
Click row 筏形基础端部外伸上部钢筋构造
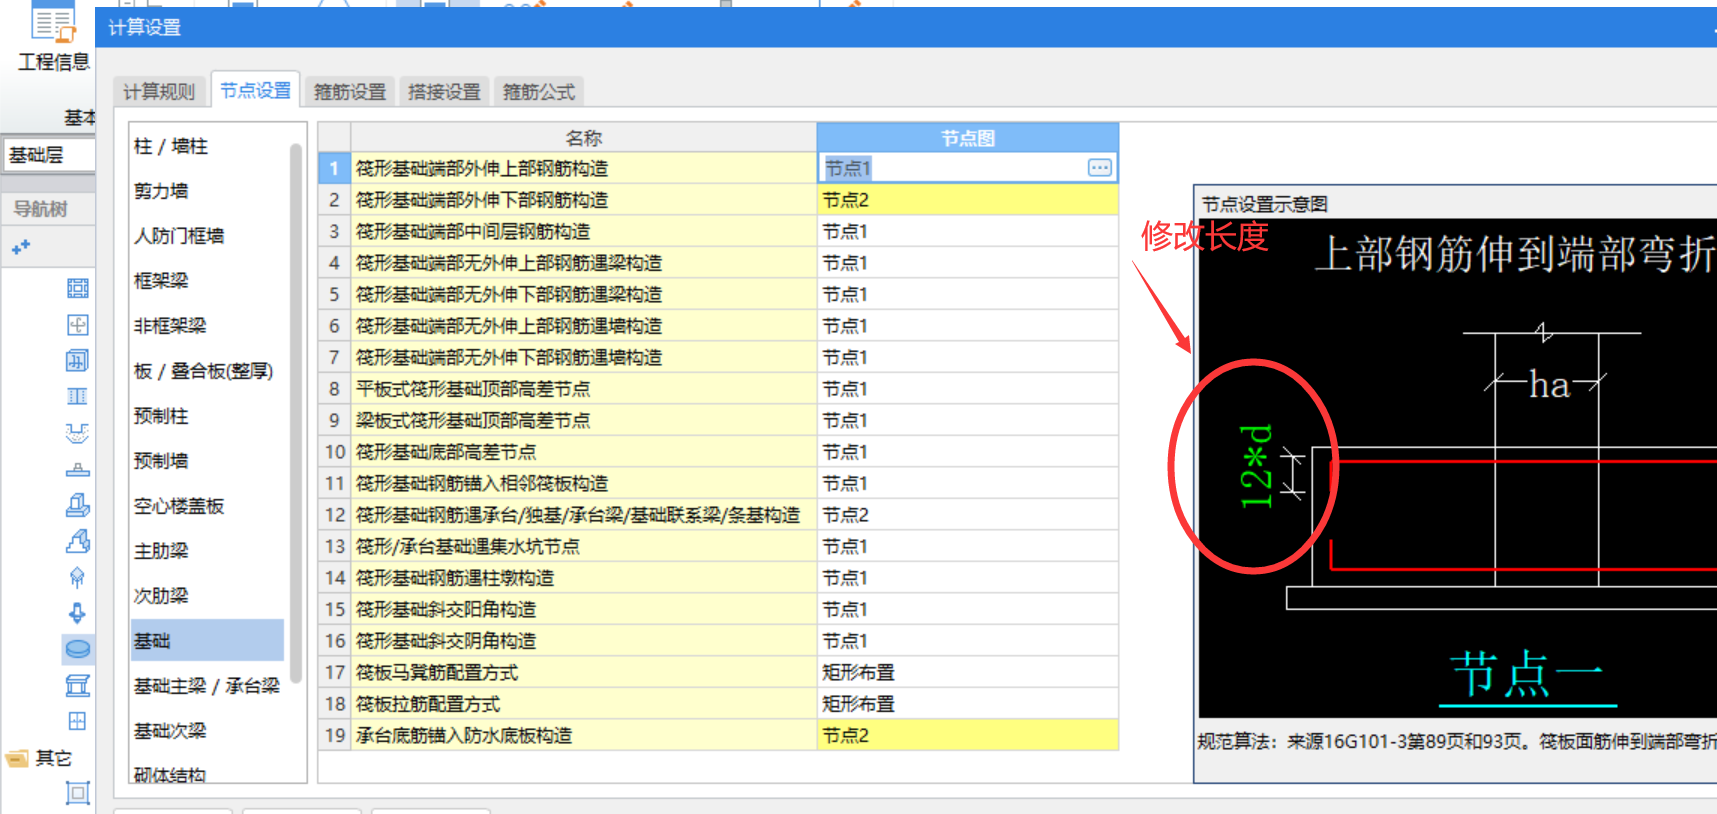click(583, 168)
